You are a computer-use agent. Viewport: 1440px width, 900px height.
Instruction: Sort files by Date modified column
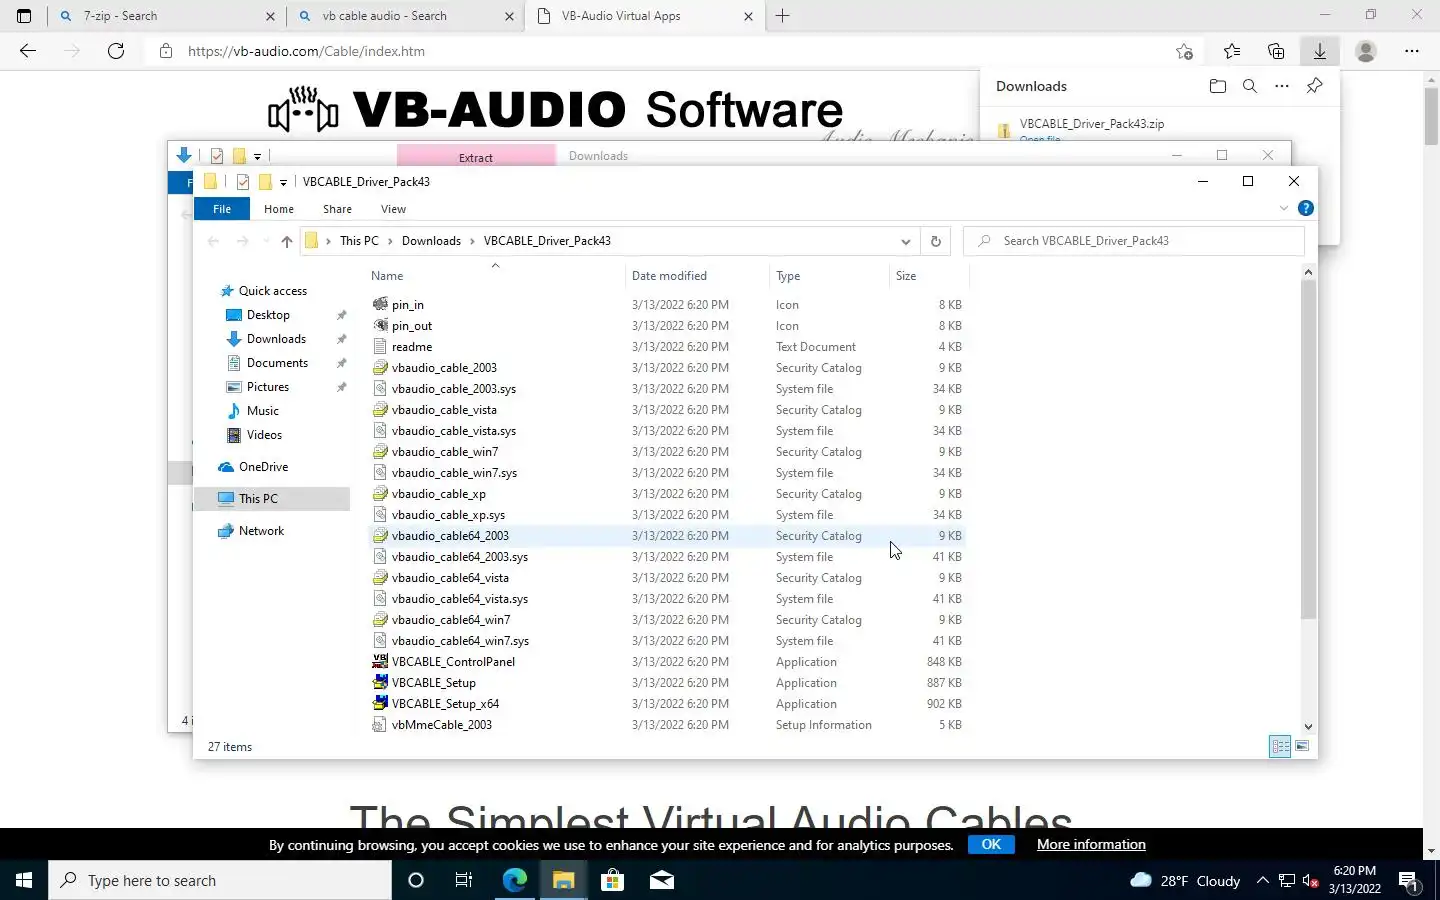coord(697,276)
